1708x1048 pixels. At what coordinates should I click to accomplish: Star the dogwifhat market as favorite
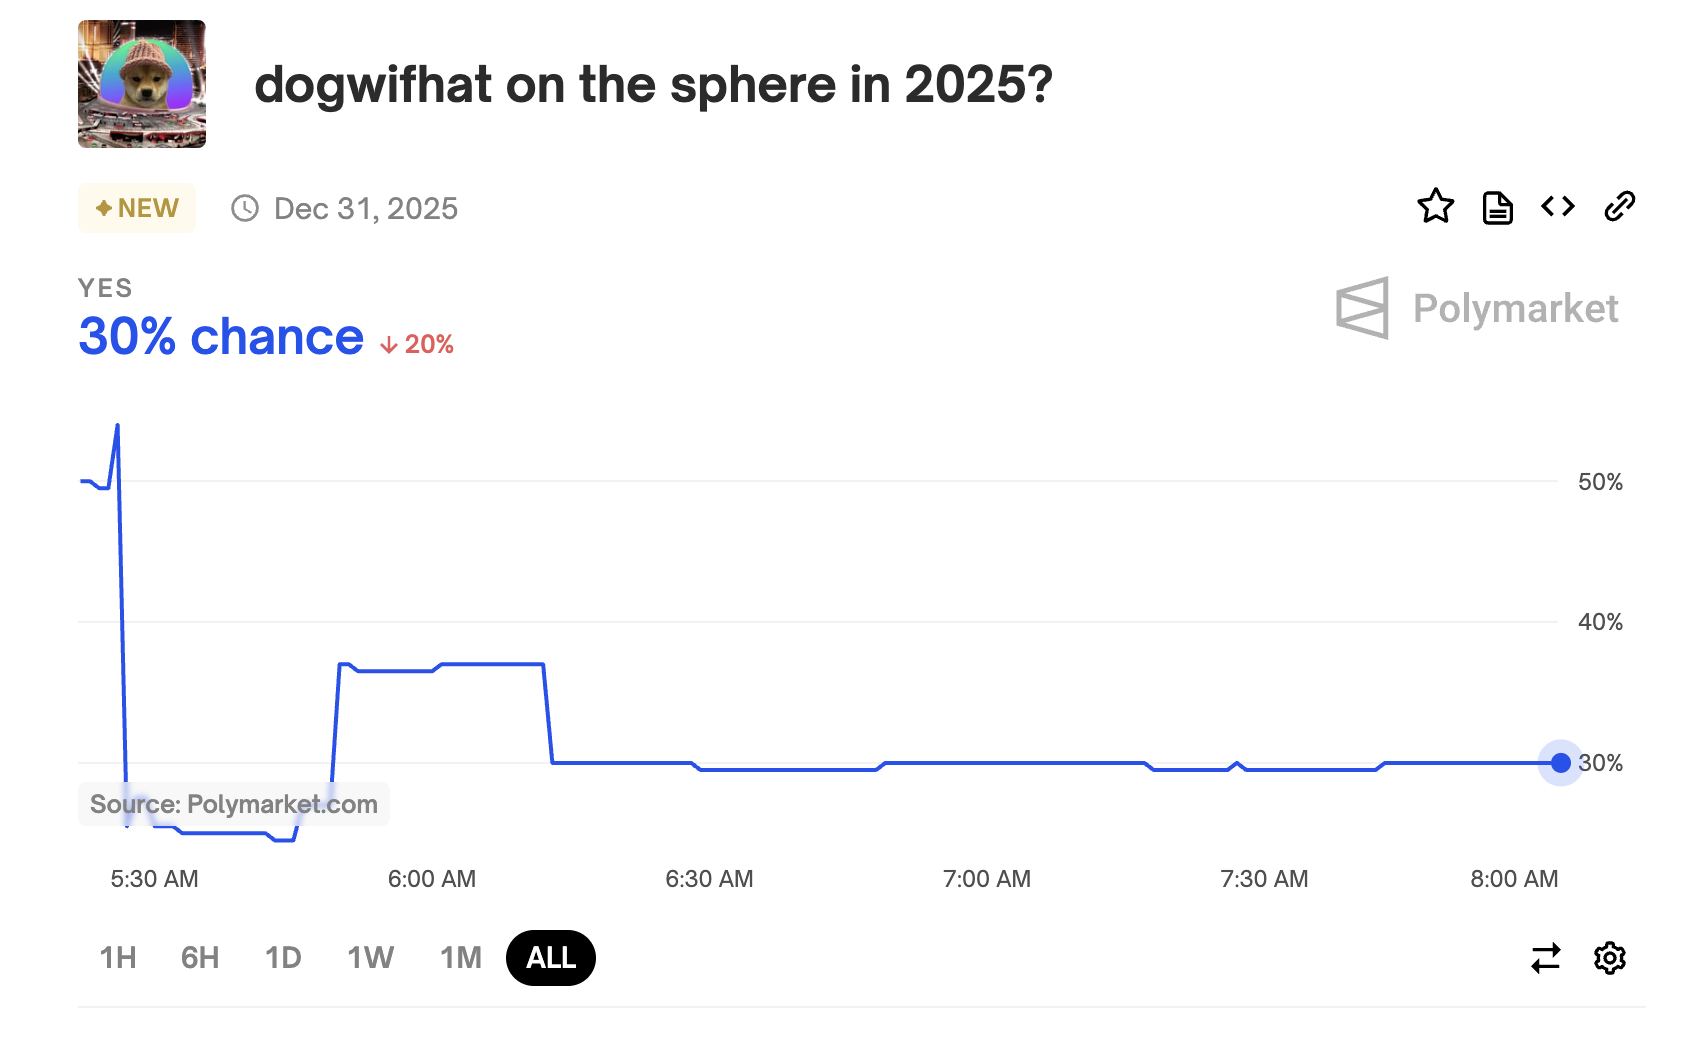tap(1437, 207)
